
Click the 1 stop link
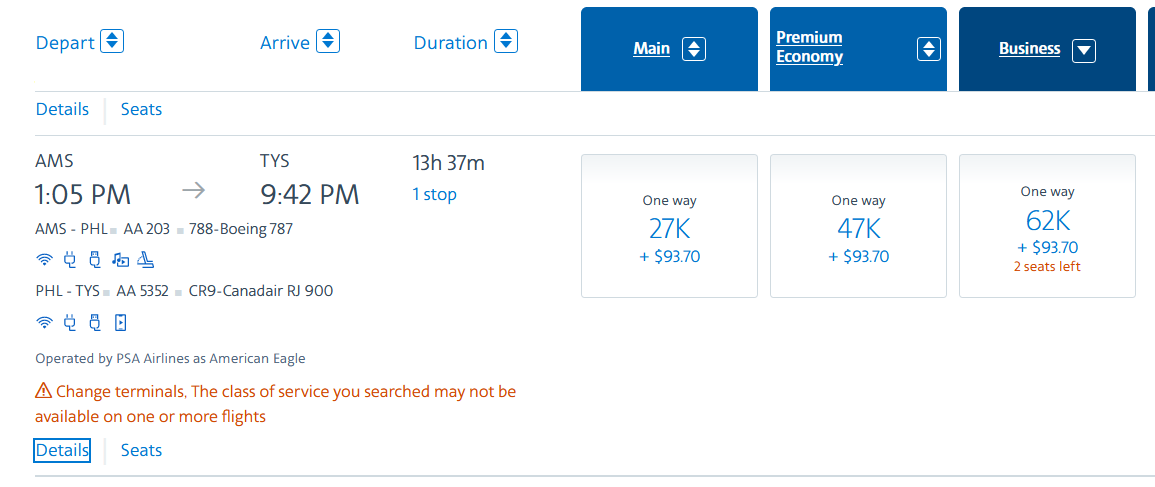[x=434, y=195]
